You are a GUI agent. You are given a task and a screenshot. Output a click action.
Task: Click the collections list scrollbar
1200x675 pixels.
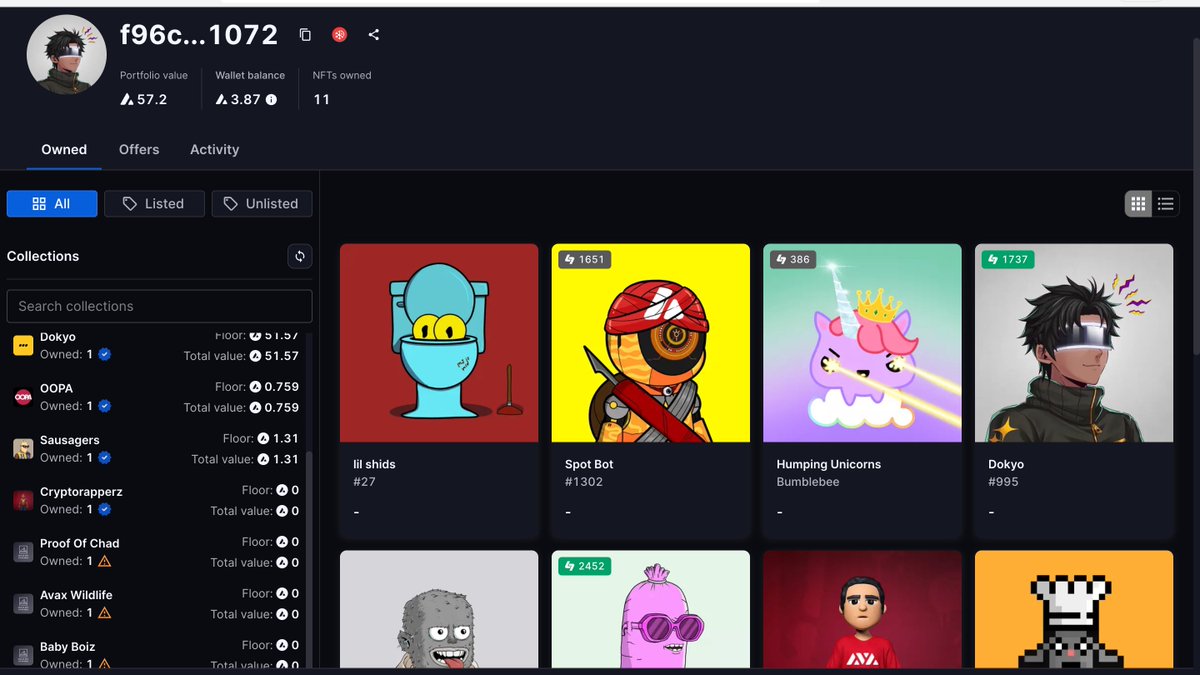[309, 560]
